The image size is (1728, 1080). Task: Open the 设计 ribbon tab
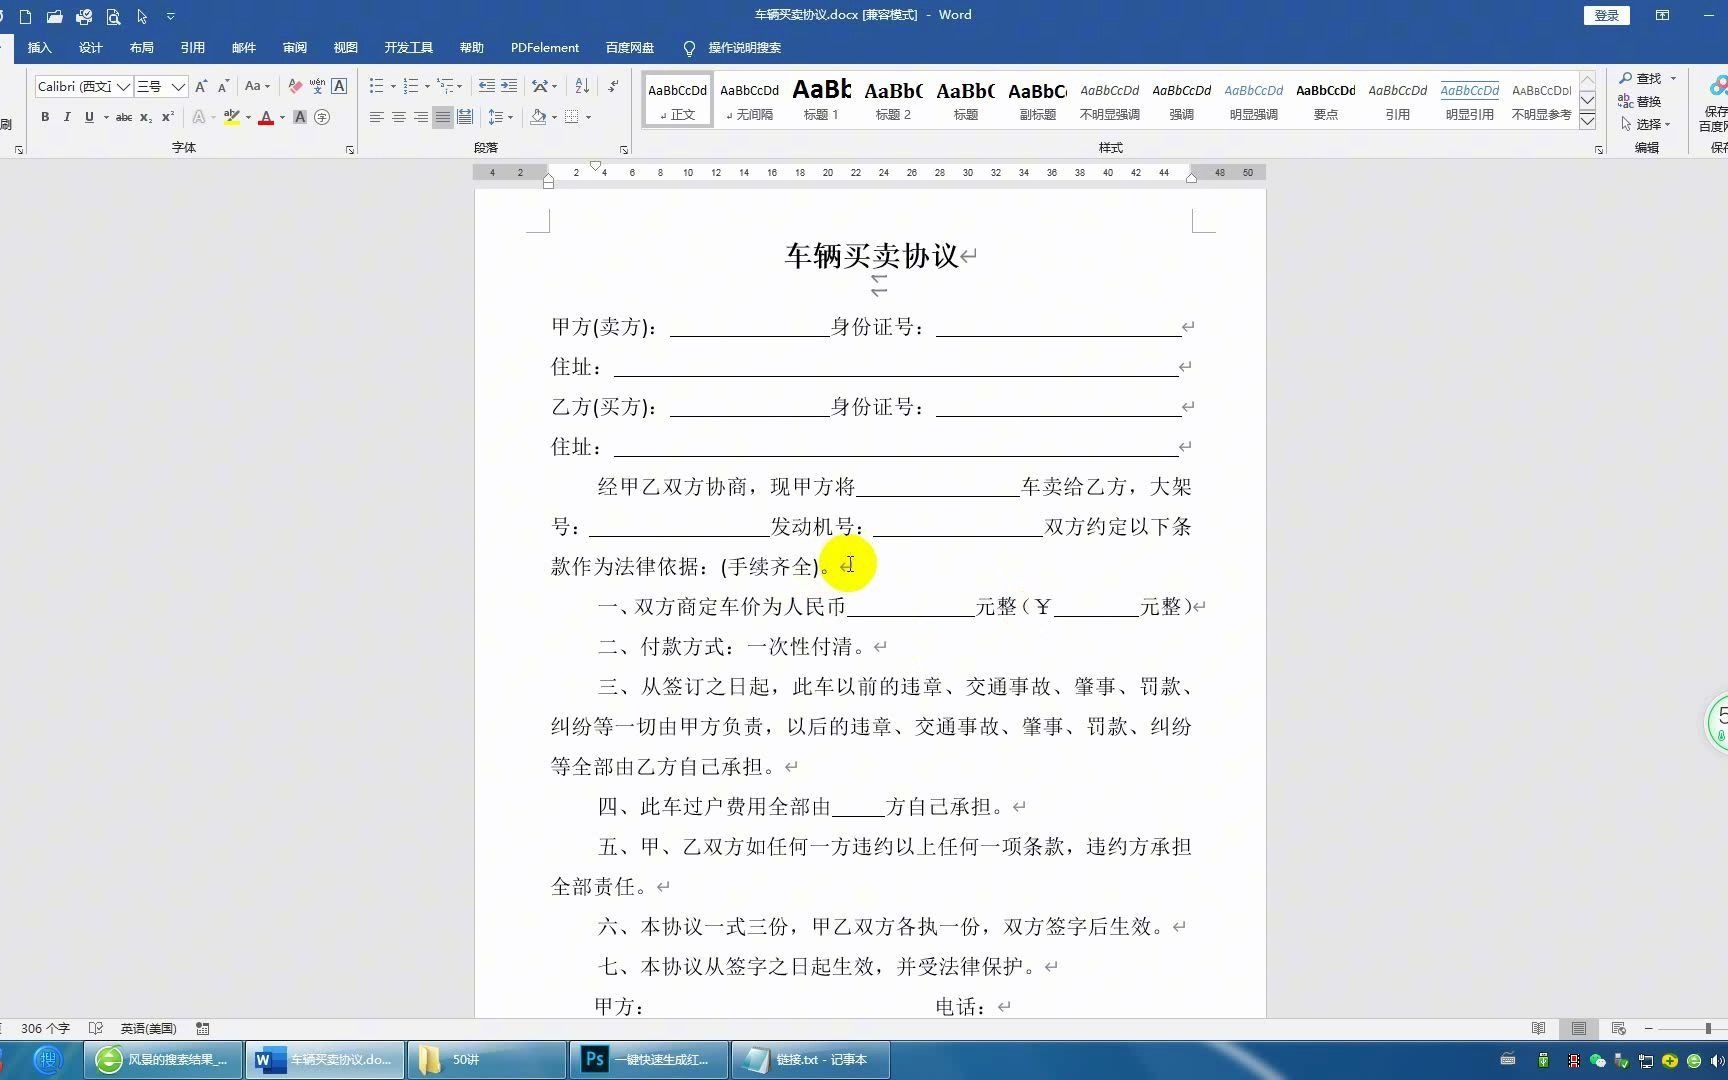(x=91, y=47)
